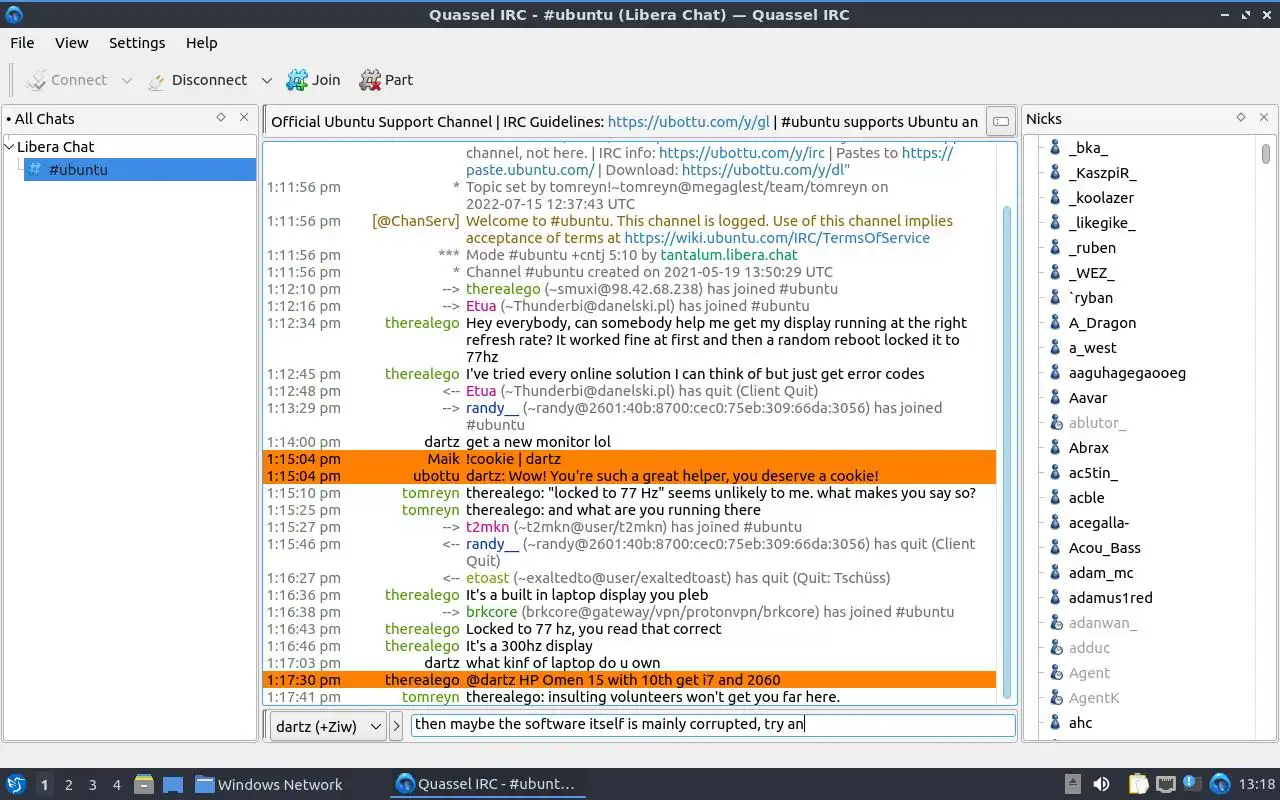Click the removable media eject tray icon
Viewport: 1280px width, 800px height.
(1073, 784)
